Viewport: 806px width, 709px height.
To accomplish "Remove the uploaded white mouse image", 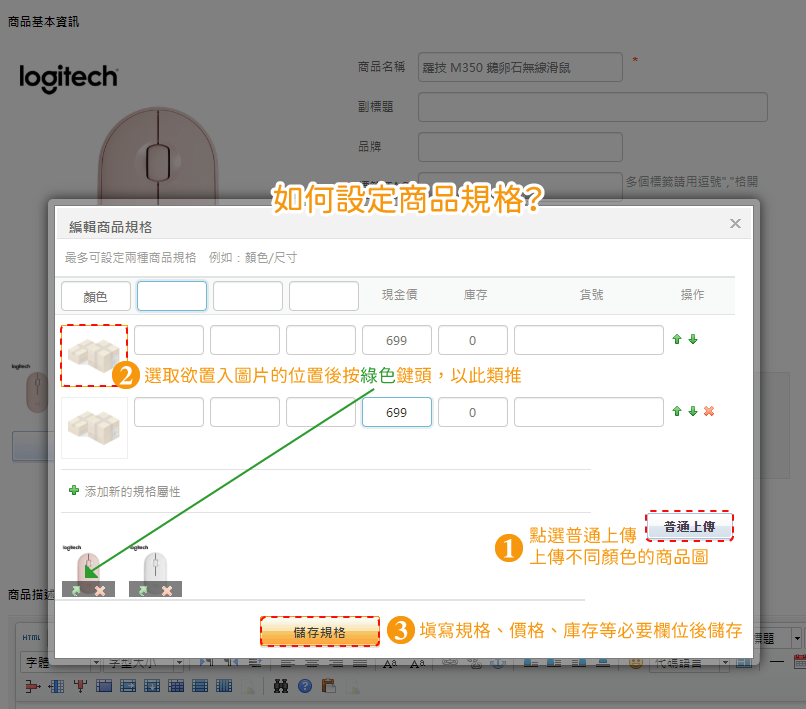I will (167, 591).
